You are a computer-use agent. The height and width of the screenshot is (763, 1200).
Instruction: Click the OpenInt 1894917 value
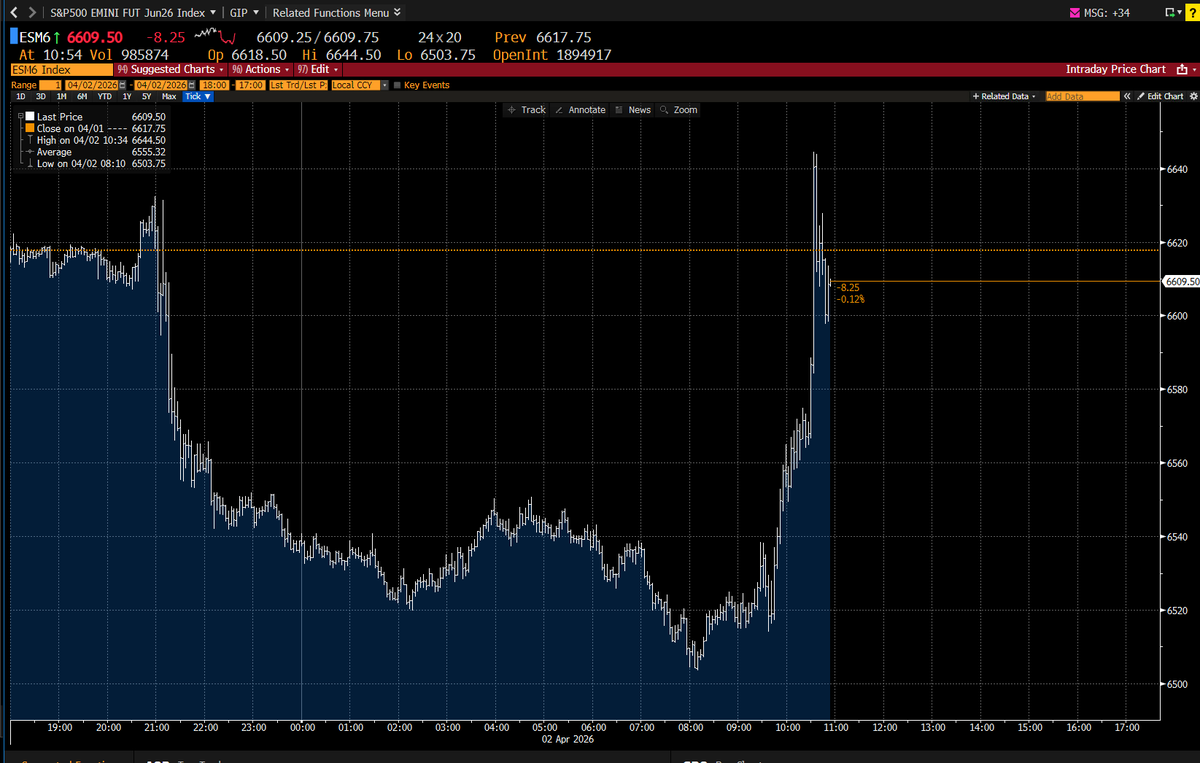[552, 55]
